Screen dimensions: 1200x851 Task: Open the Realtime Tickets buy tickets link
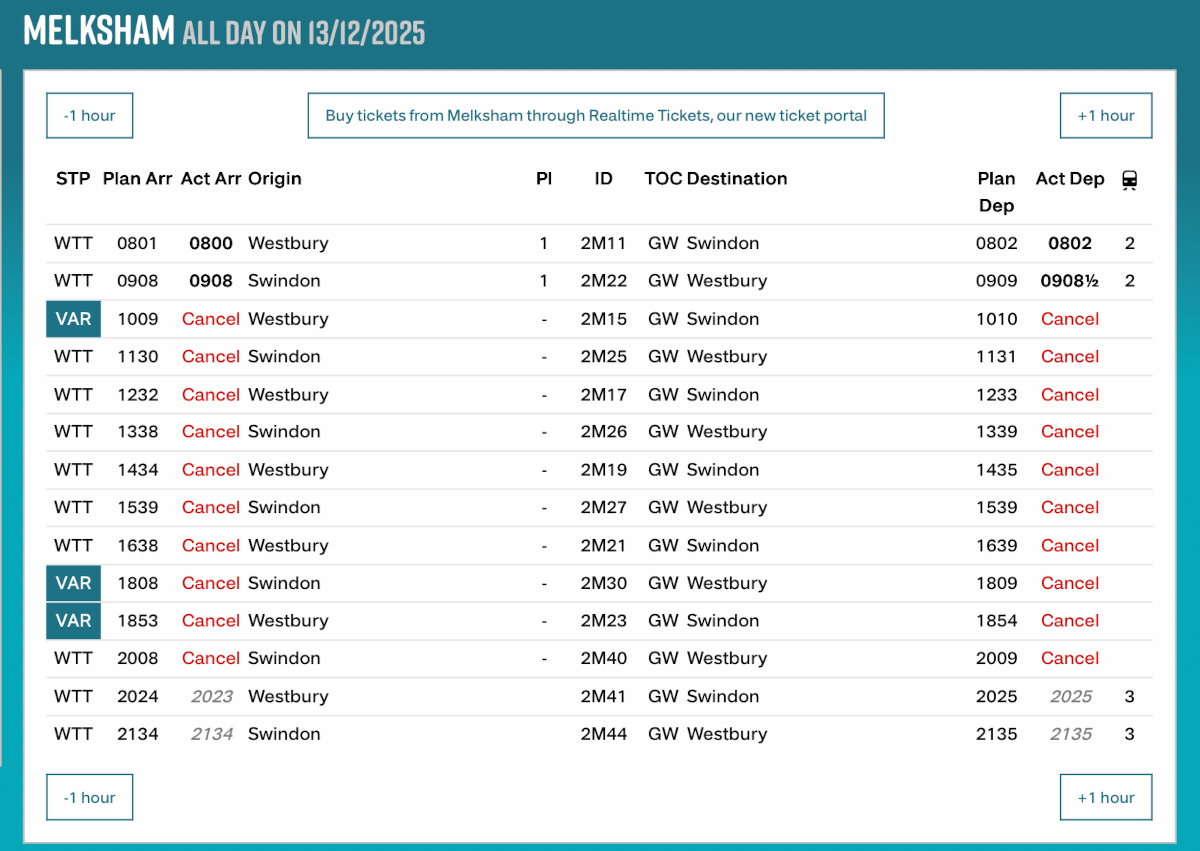[595, 115]
